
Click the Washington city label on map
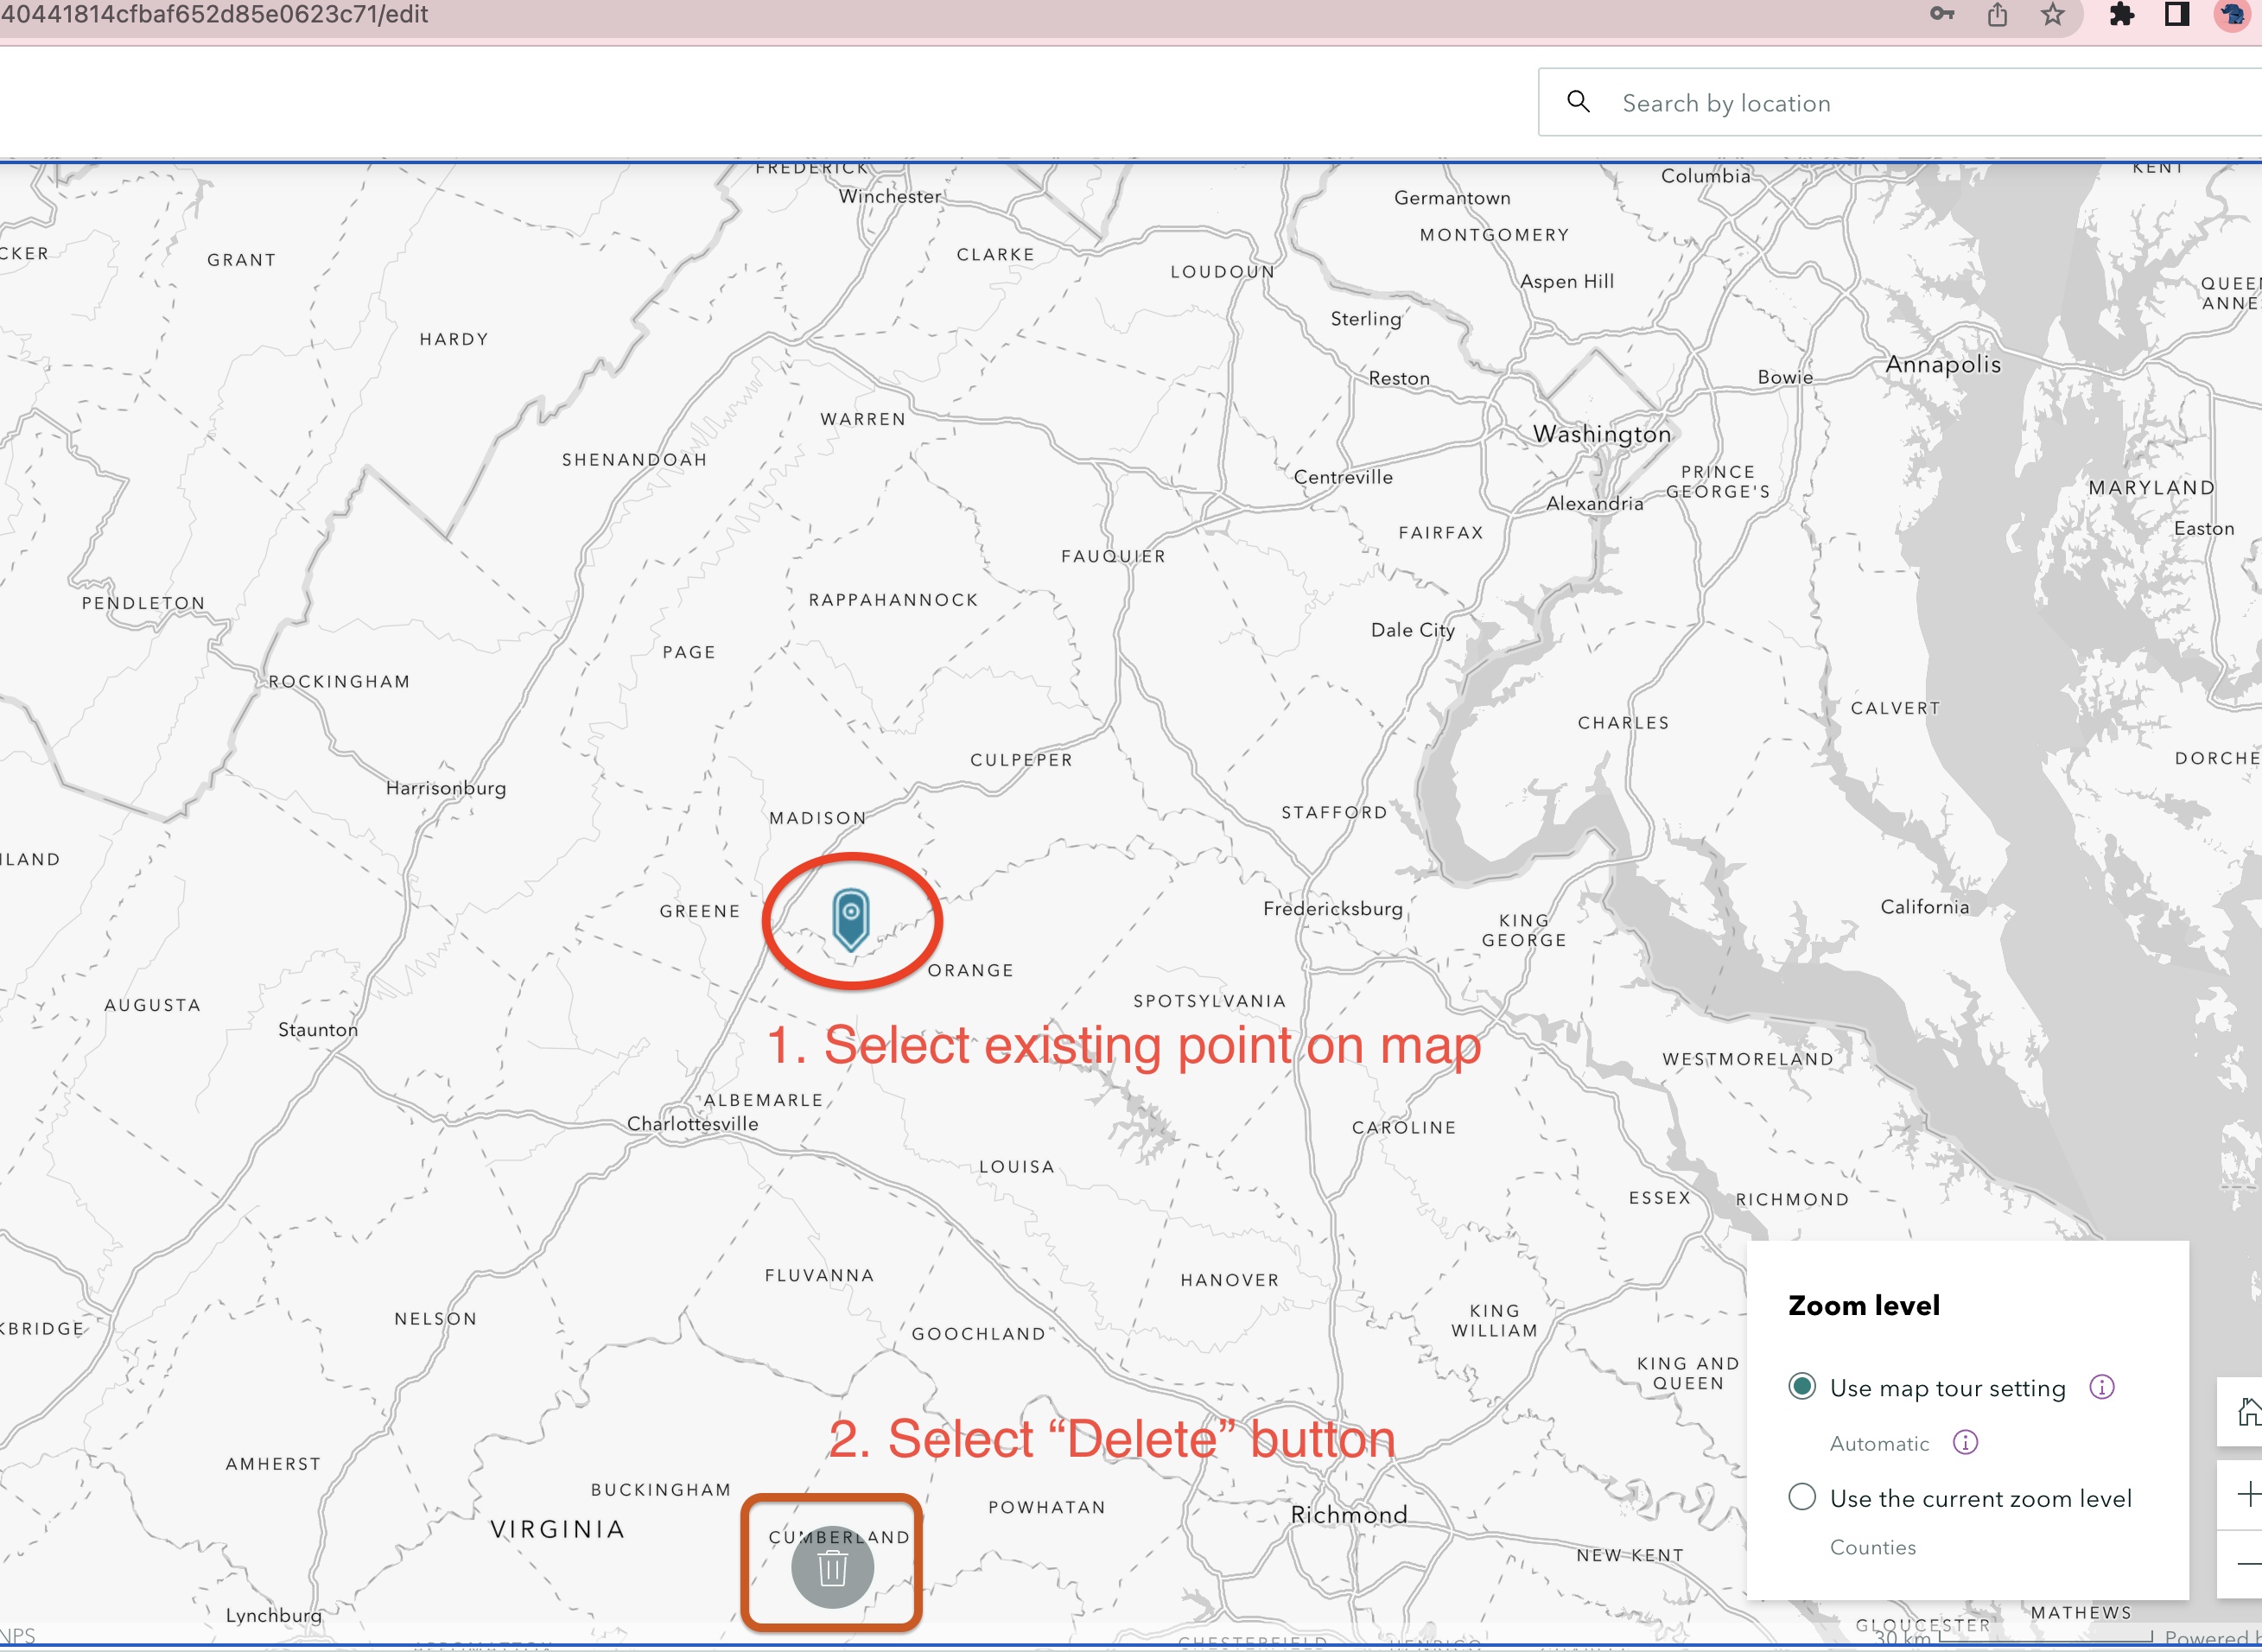click(1601, 434)
